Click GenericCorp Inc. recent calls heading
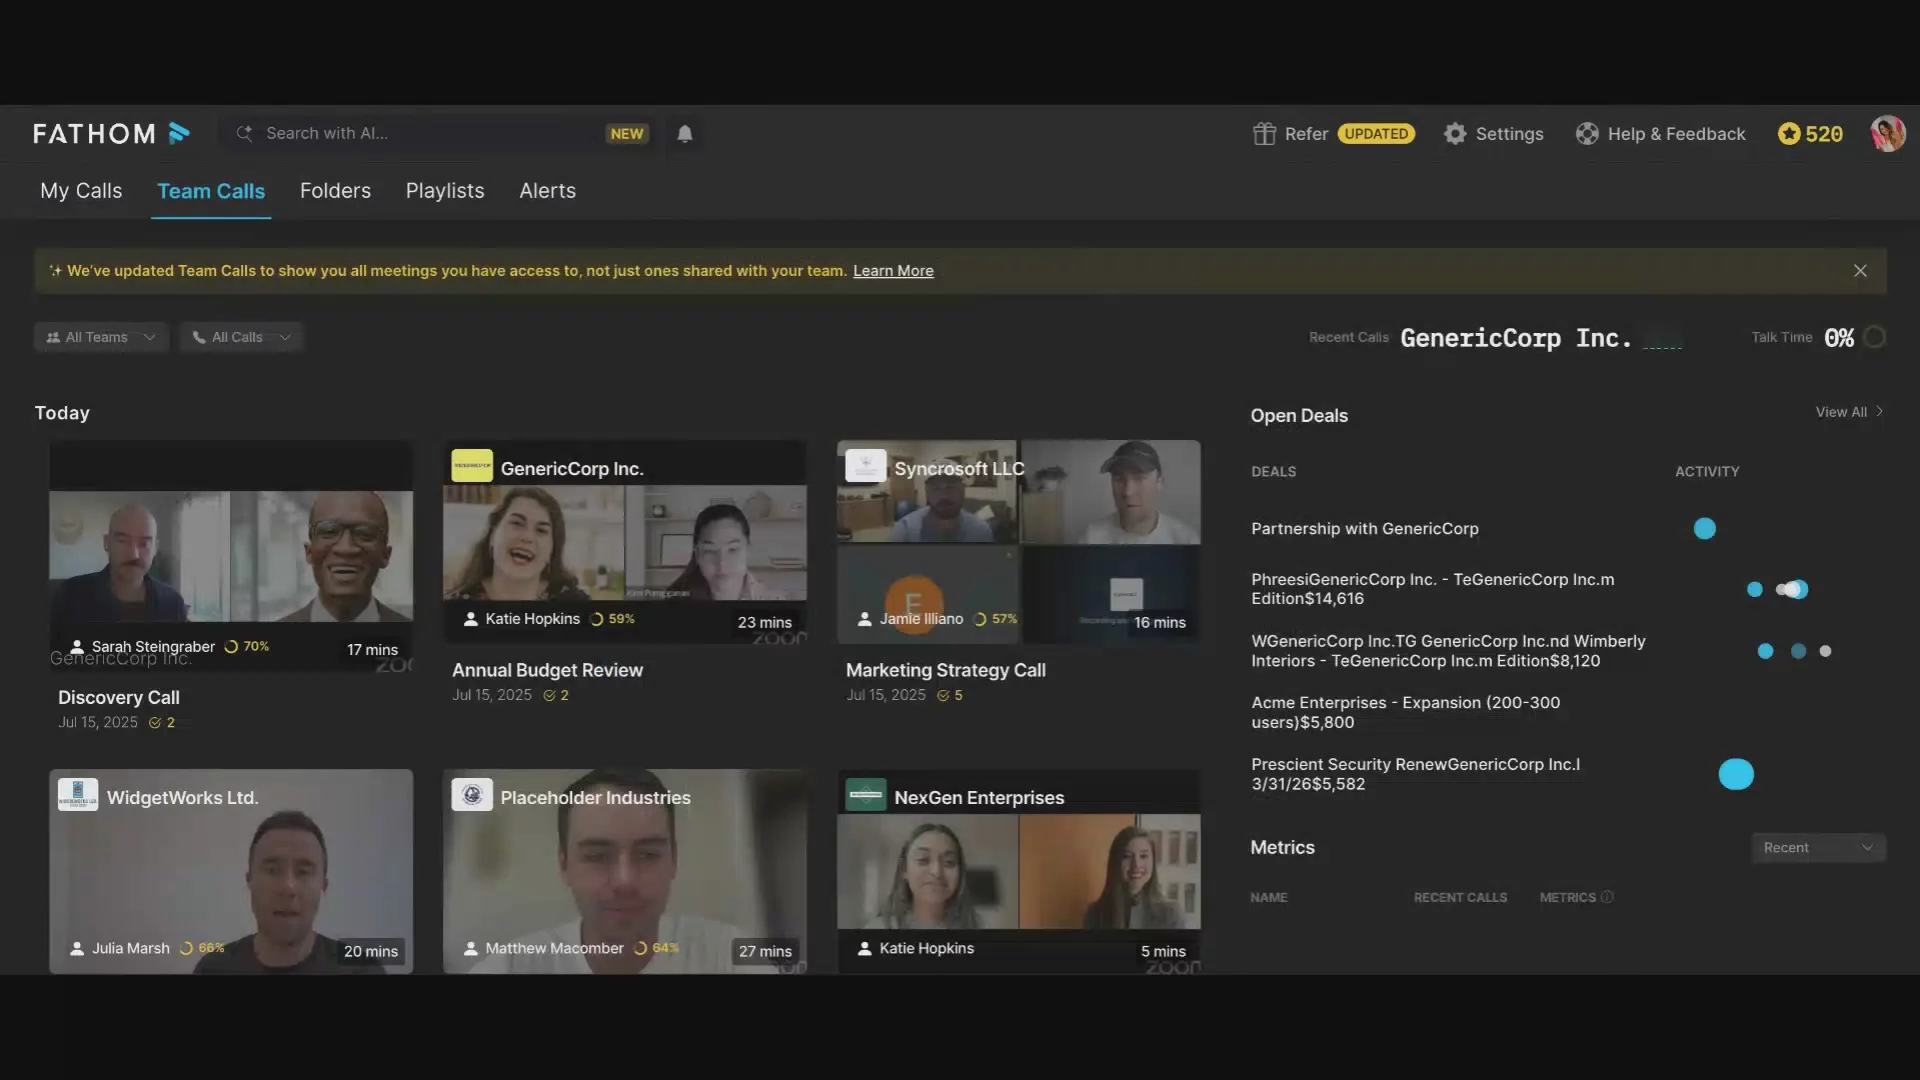 click(1516, 338)
